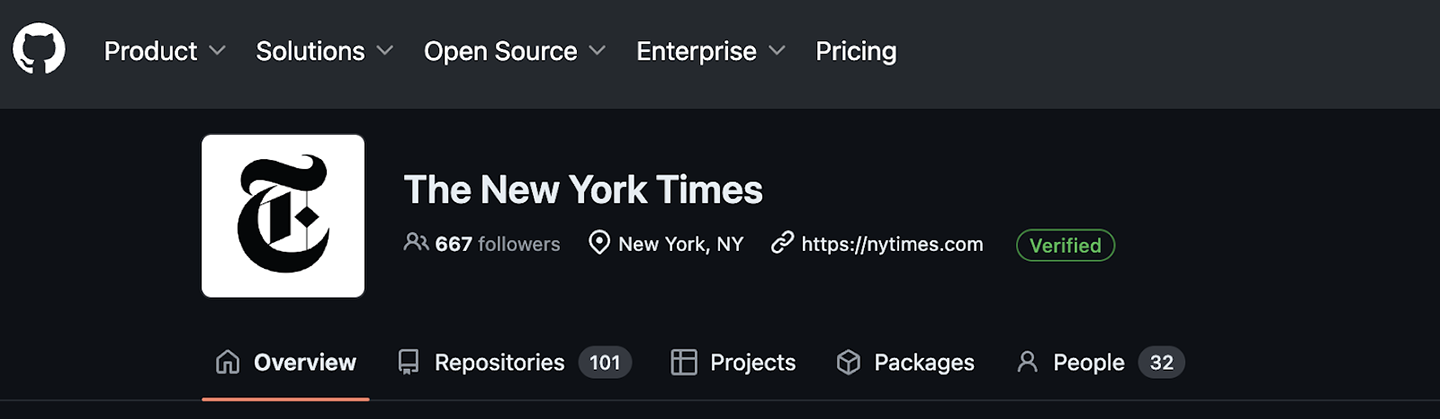Expand the Enterprise dropdown chevron
This screenshot has width=1440, height=419.
777,51
